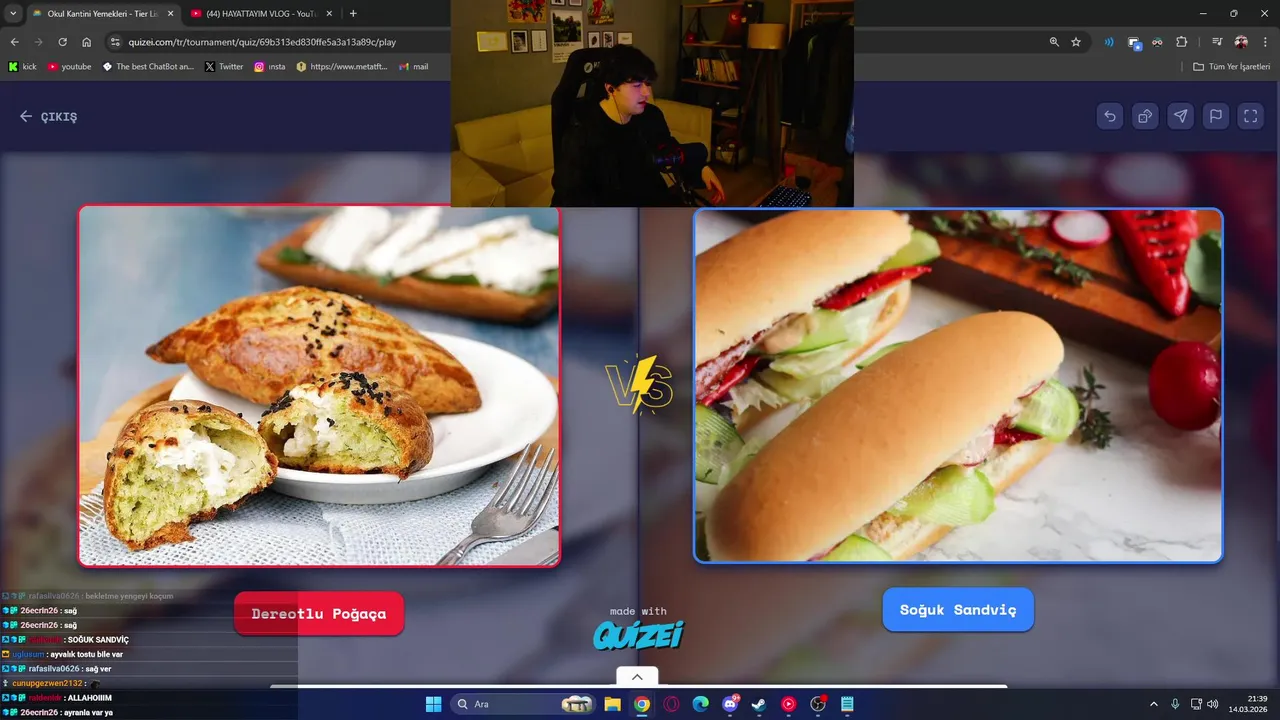Show hidden system tray icons
Image resolution: width=1280 pixels, height=720 pixels.
coord(1153,704)
